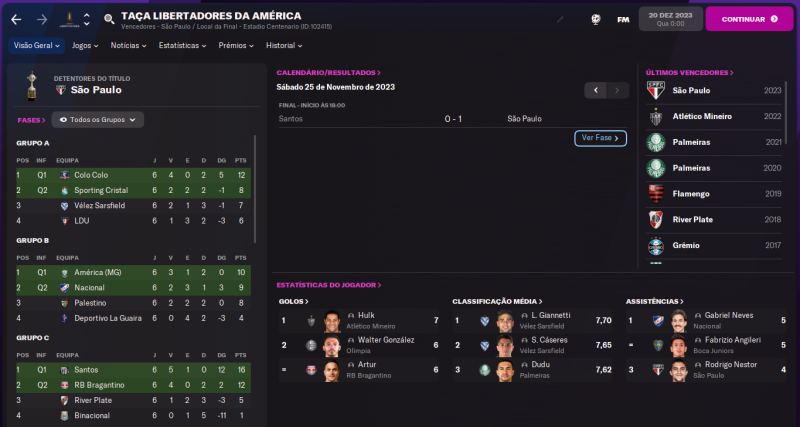Click the River Plate crest in recent winners

tap(656, 219)
